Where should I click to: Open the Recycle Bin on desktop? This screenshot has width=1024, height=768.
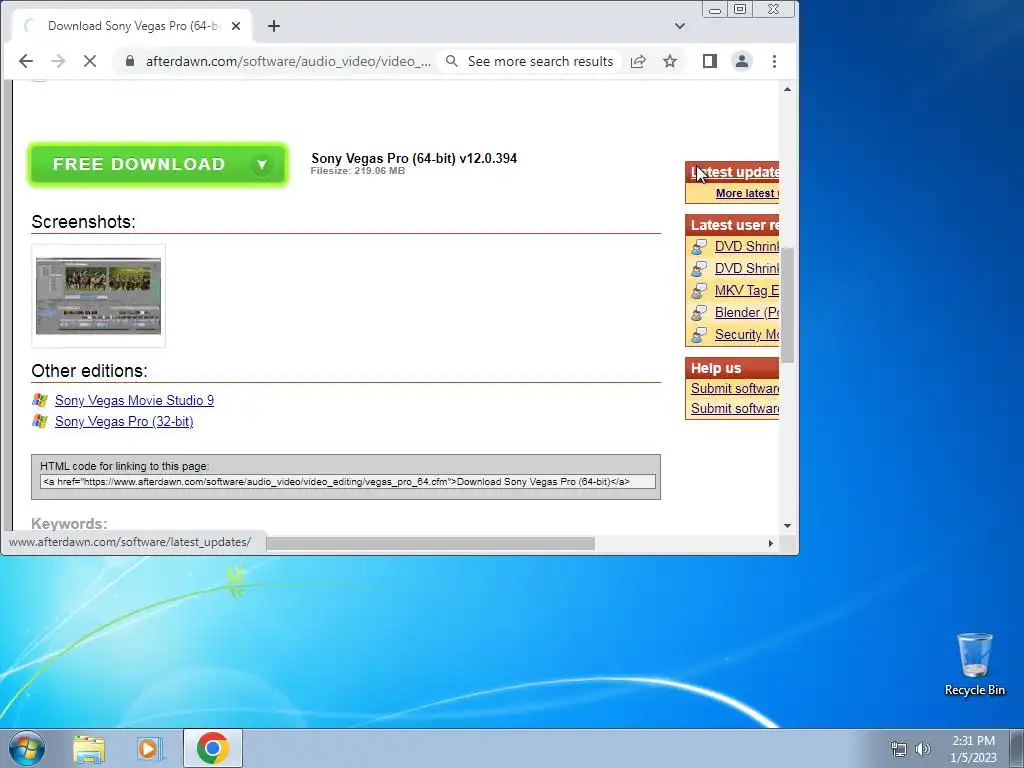974,664
